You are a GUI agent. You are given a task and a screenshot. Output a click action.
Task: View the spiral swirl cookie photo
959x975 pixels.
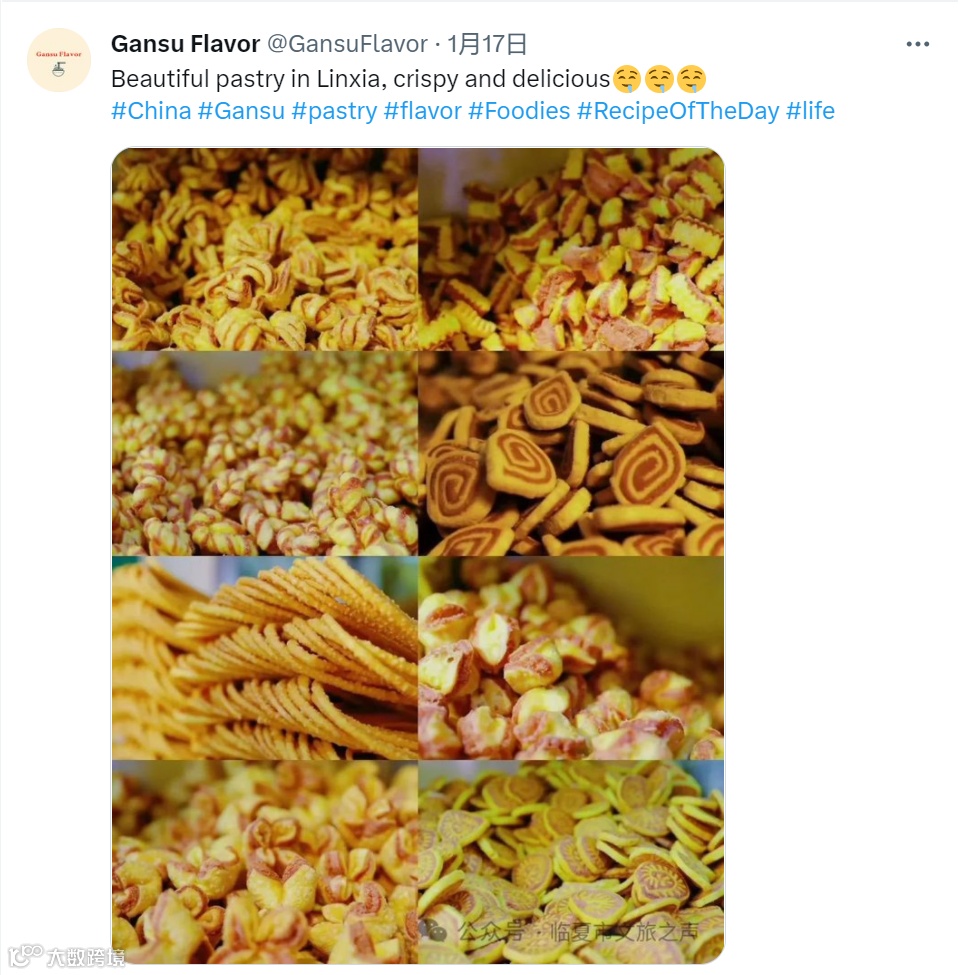[572, 453]
